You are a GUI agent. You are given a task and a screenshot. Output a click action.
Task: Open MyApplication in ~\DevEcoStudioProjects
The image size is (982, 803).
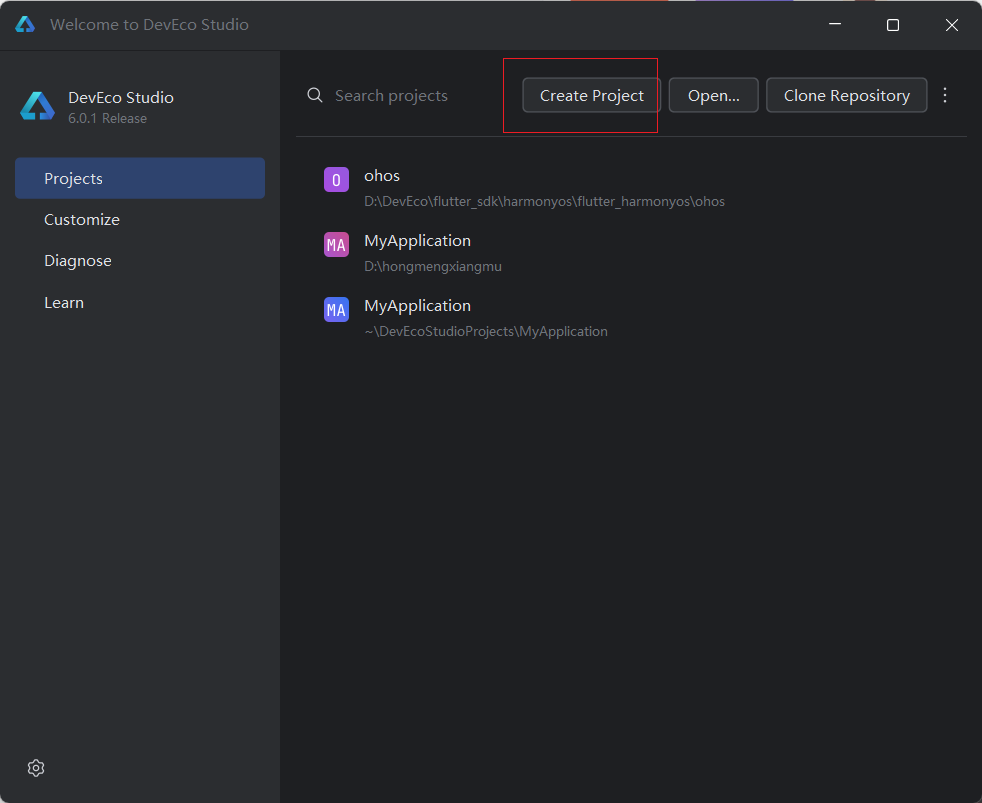click(x=631, y=318)
